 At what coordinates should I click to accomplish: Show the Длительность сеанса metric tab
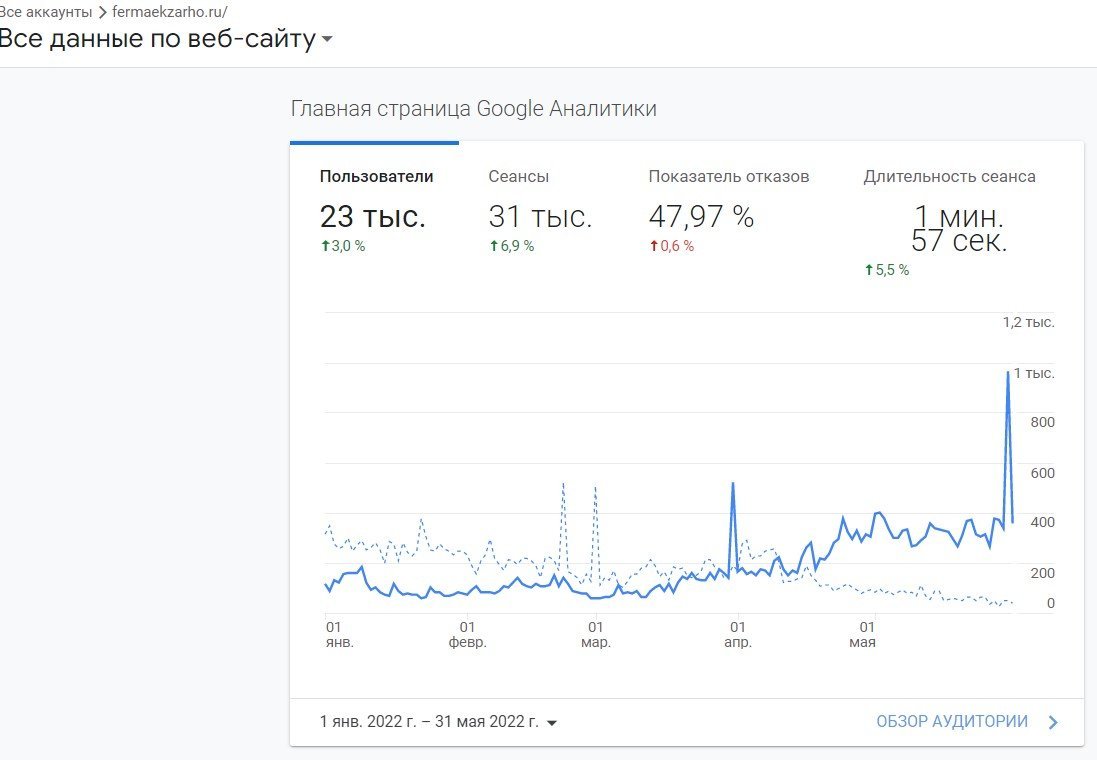coord(949,177)
